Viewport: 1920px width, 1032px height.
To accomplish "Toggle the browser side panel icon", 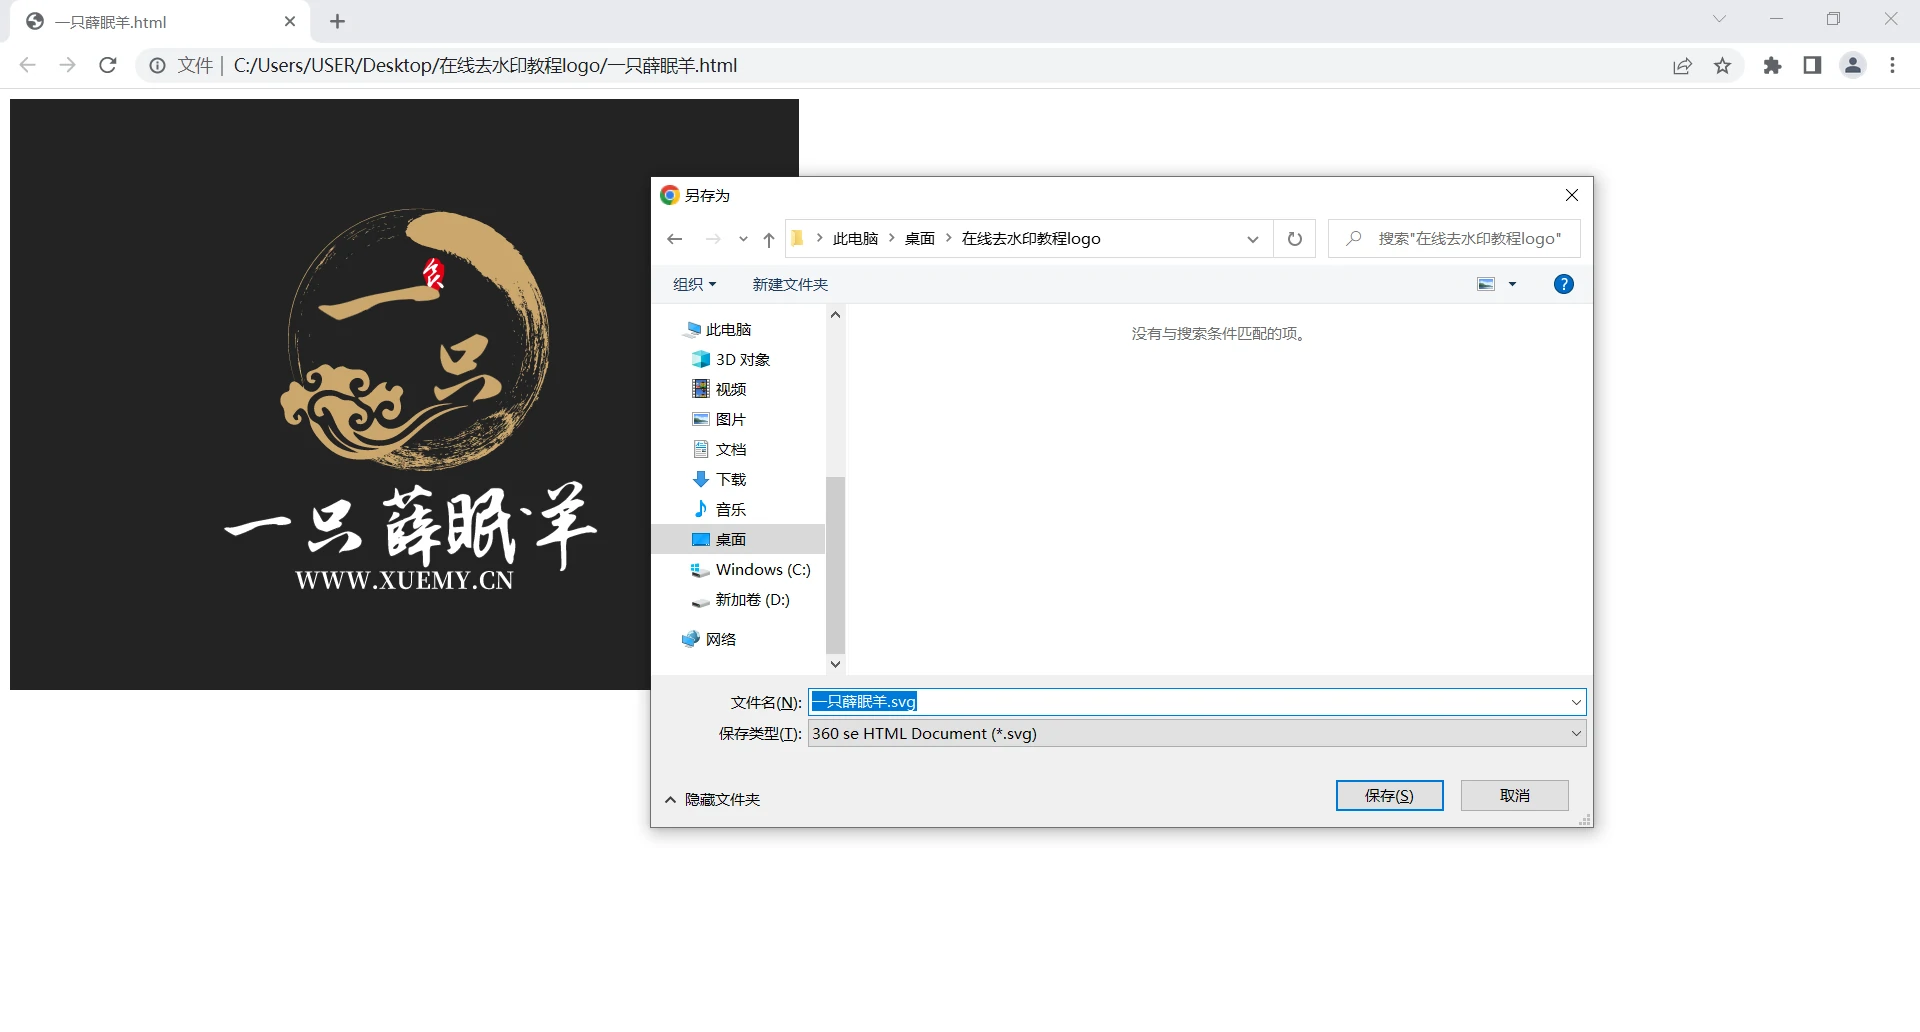I will coord(1812,65).
